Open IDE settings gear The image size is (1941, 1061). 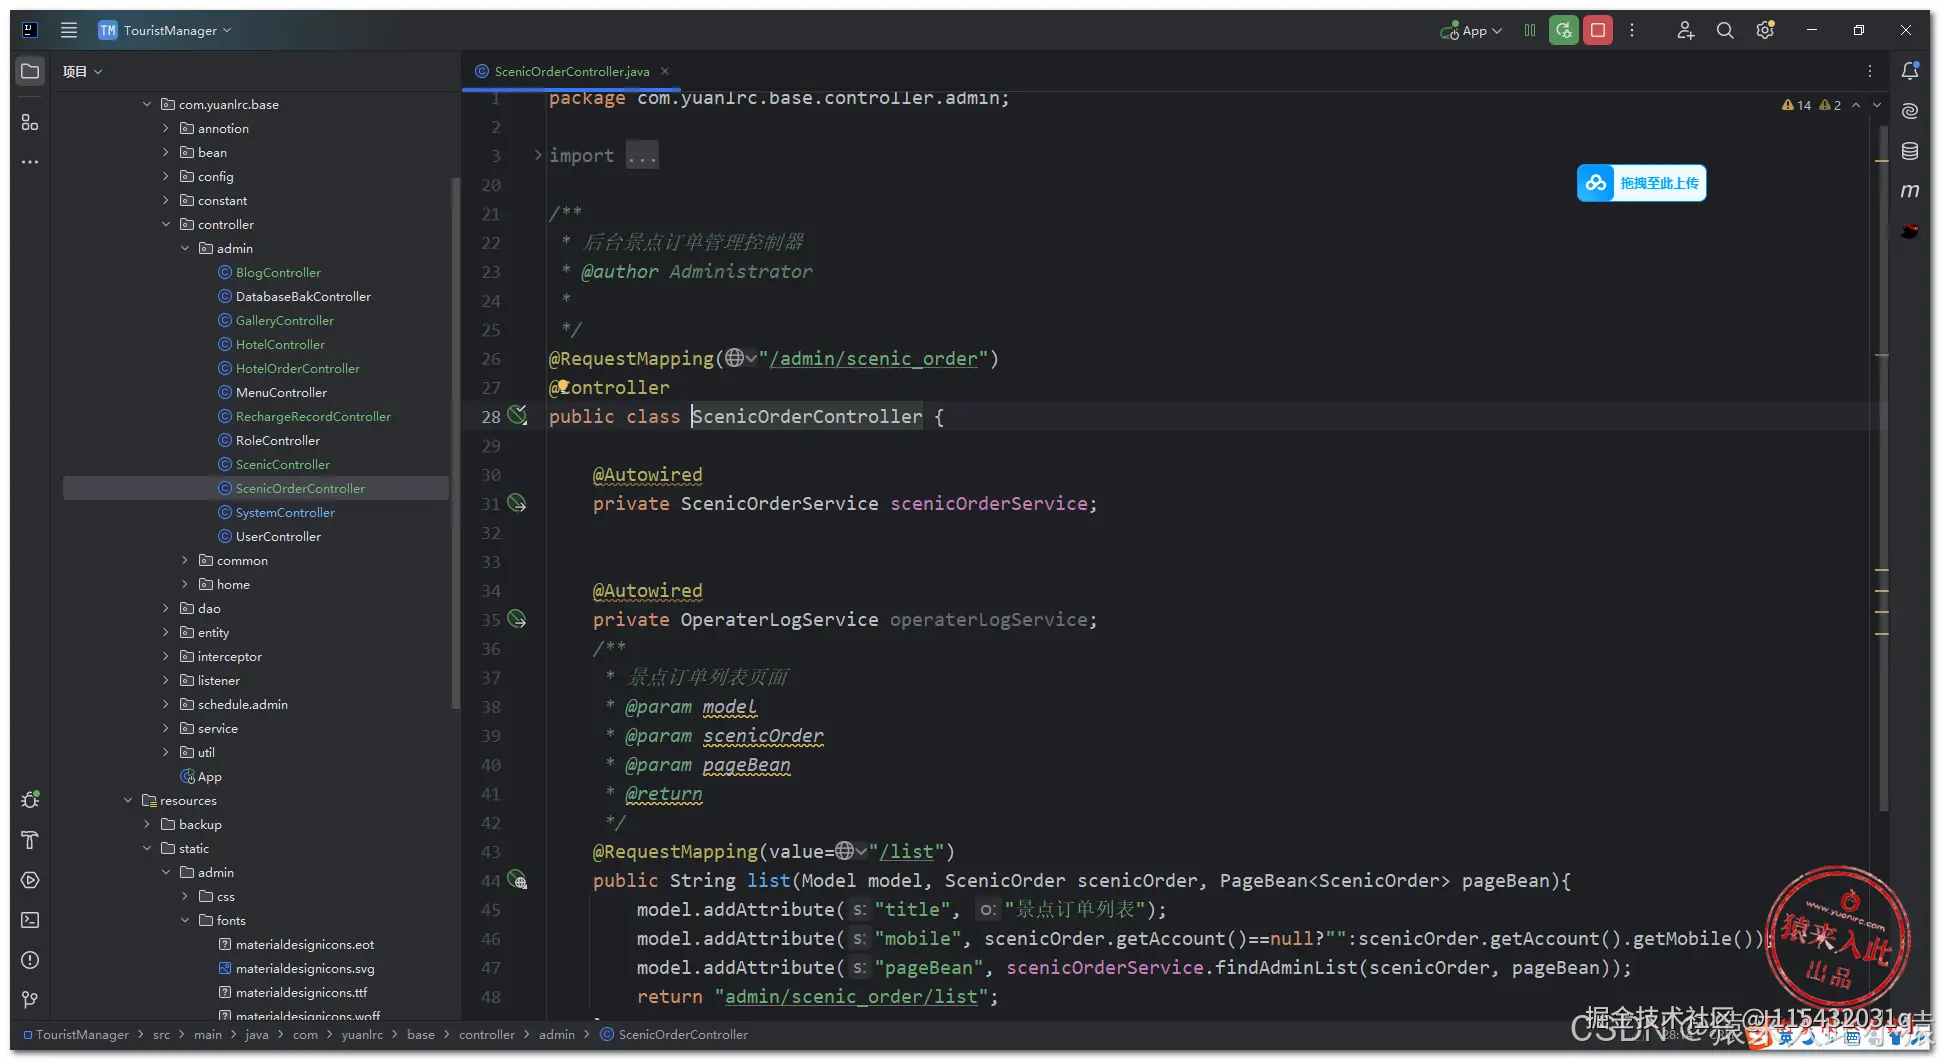[1766, 30]
